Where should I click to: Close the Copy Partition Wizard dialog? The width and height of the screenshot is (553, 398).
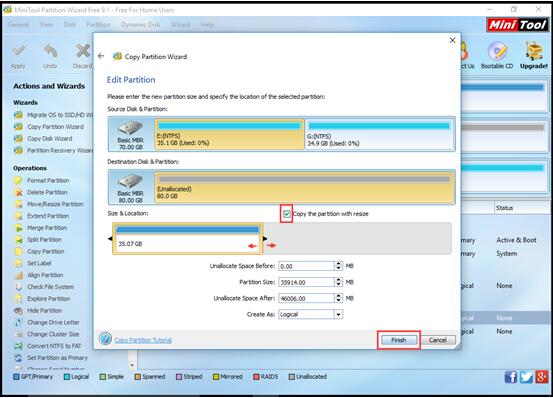point(452,40)
